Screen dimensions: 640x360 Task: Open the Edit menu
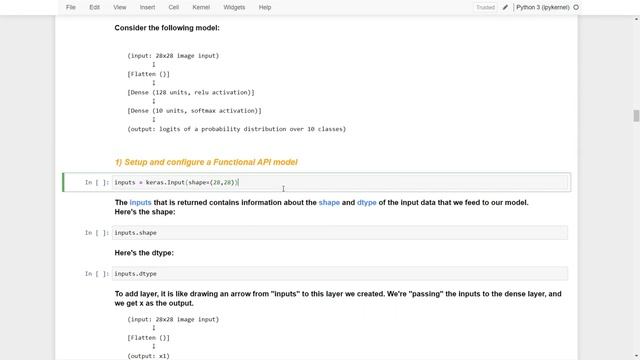click(x=94, y=7)
